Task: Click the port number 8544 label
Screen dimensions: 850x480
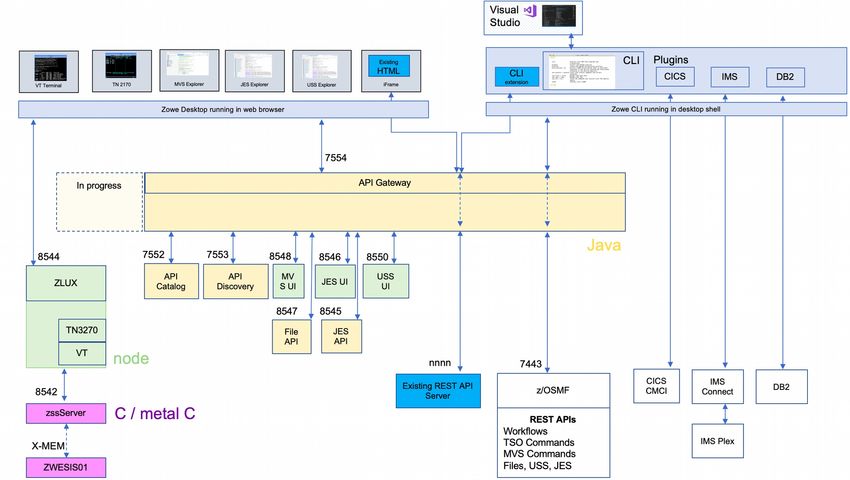Action: tap(48, 257)
